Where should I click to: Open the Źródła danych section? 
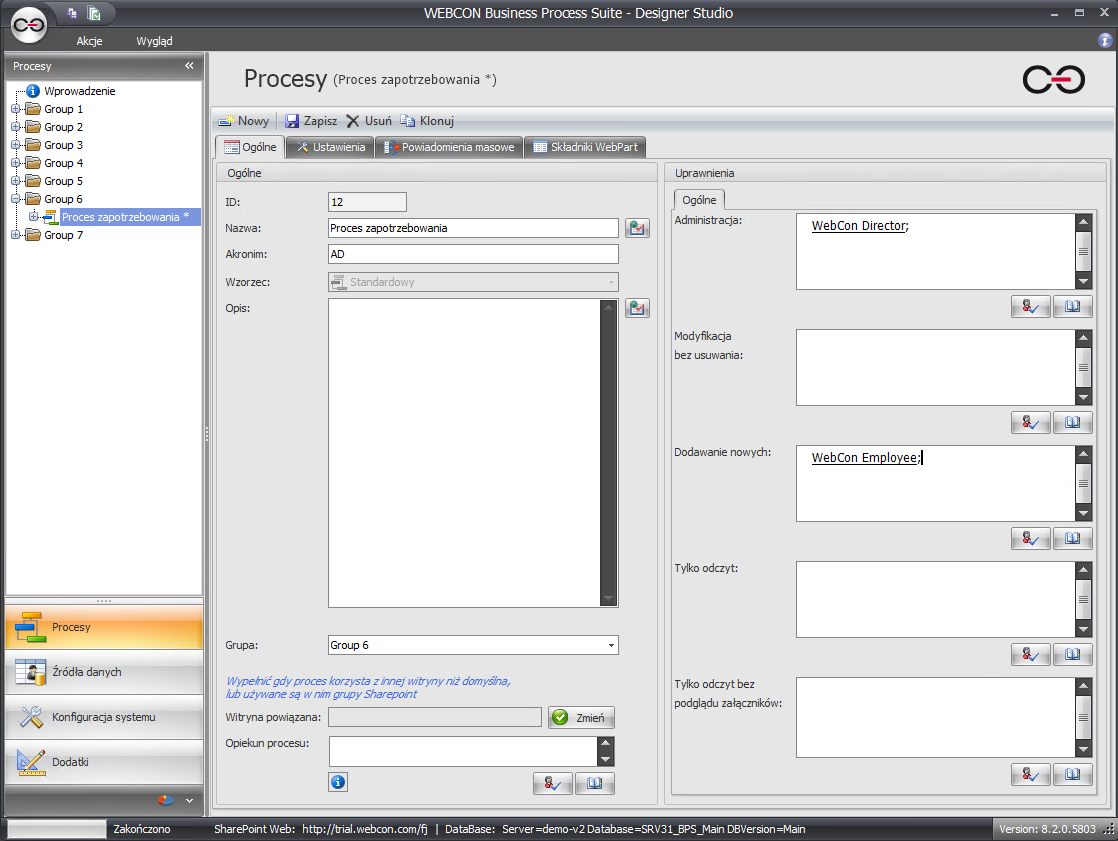[x=104, y=672]
